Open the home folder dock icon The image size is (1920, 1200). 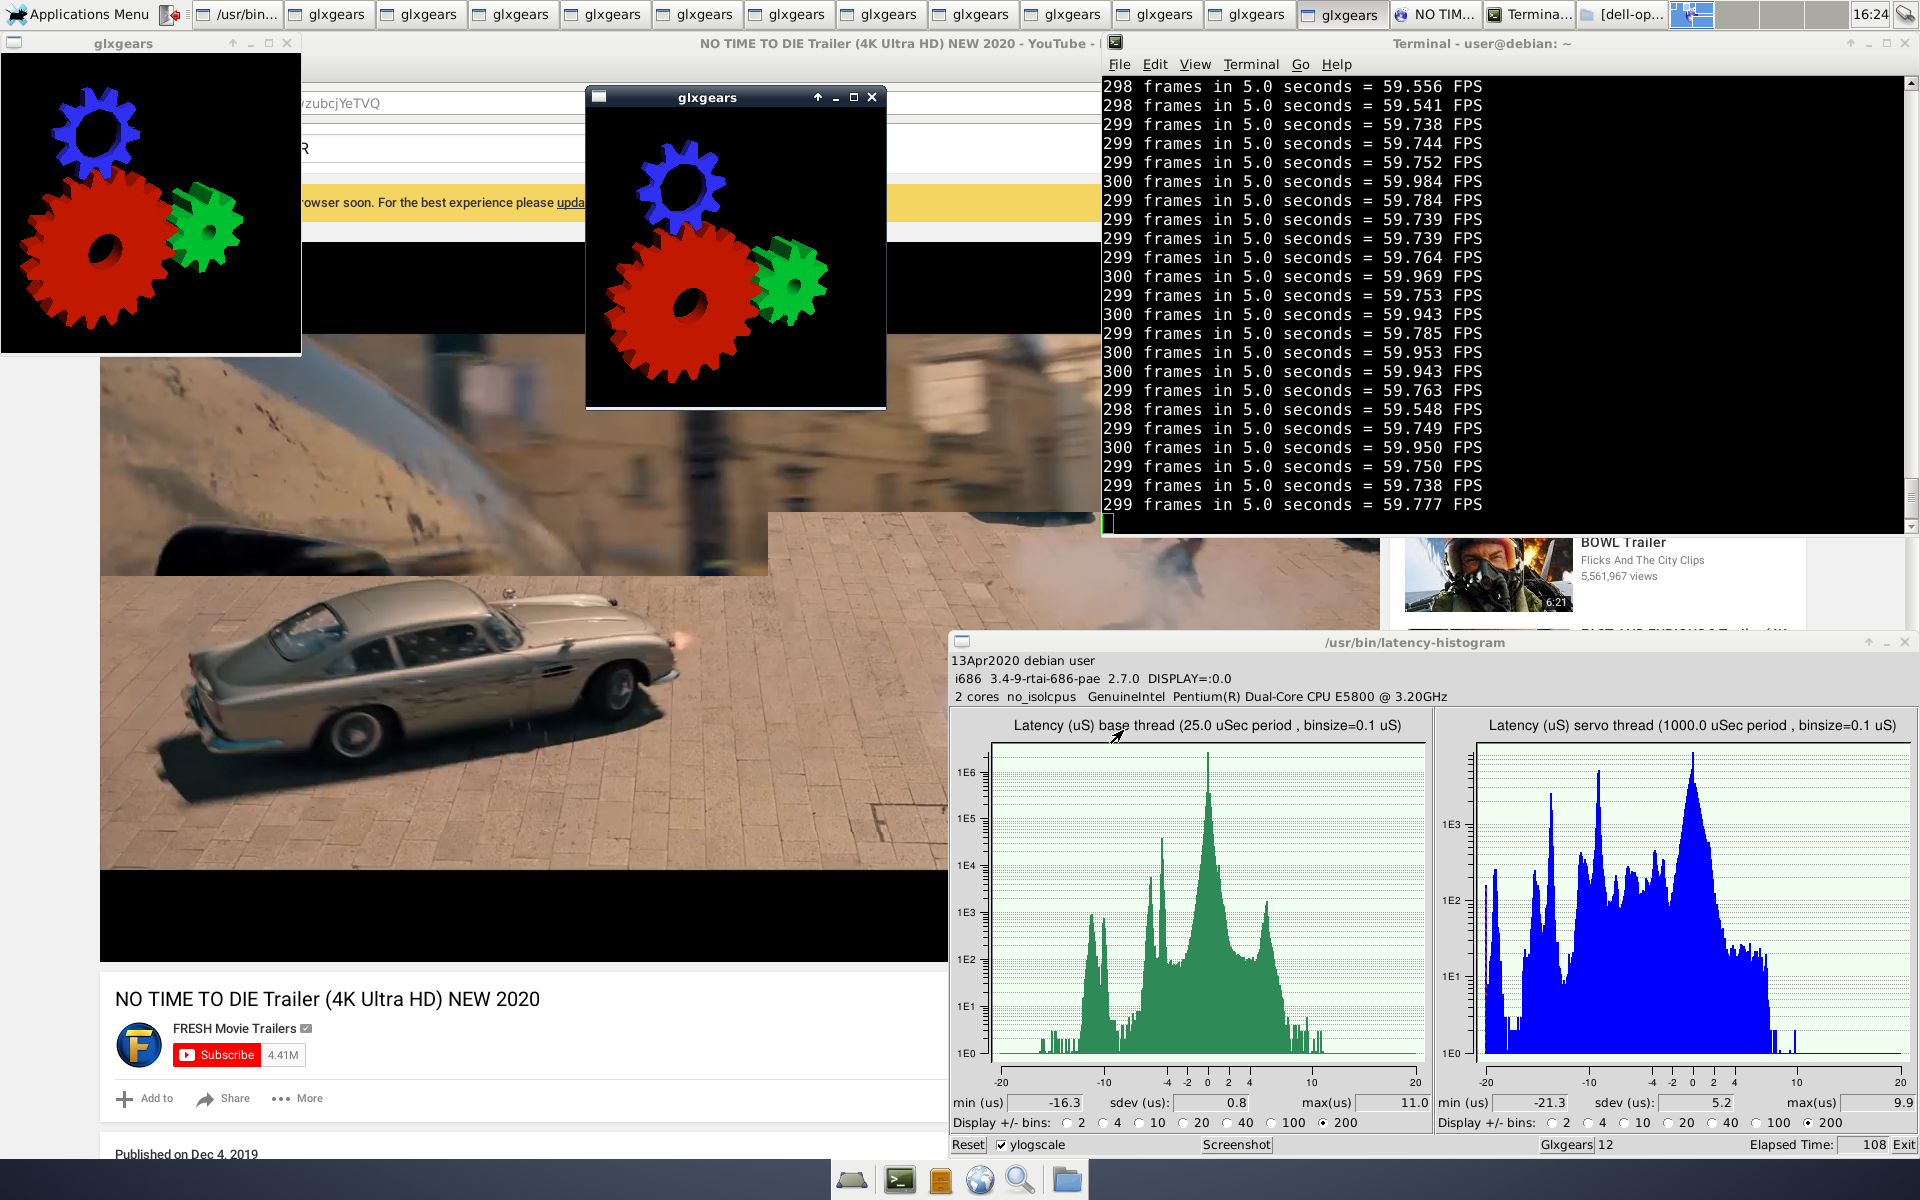1067,1180
